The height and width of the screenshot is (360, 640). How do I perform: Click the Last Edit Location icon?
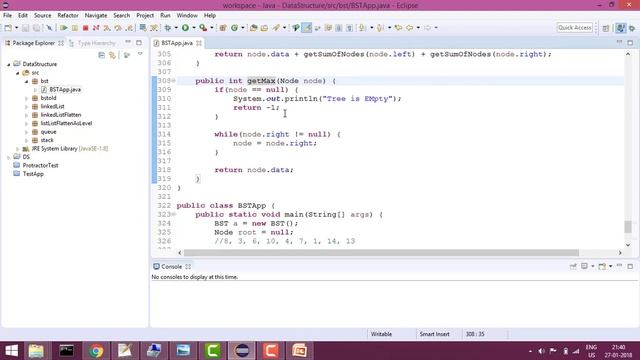tap(398, 28)
